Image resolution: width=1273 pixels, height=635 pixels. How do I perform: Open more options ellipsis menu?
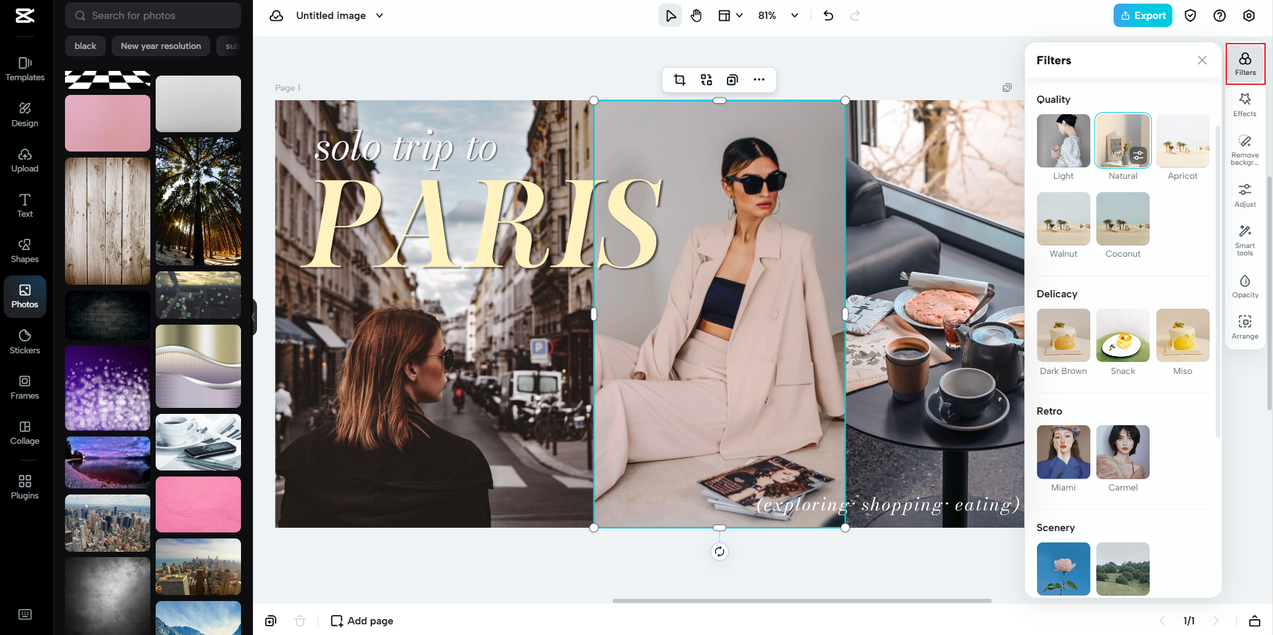point(759,80)
